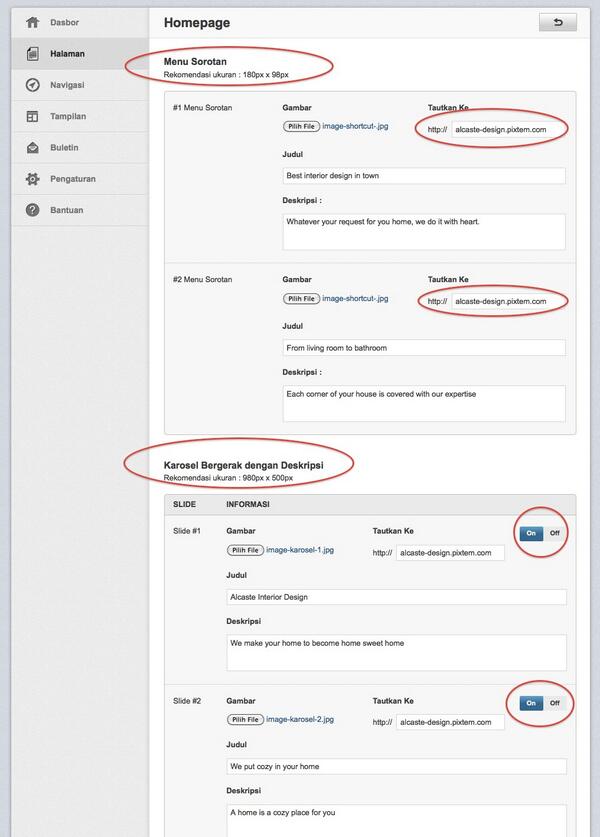
Task: Click the Navigasi compass icon
Action: click(33, 85)
